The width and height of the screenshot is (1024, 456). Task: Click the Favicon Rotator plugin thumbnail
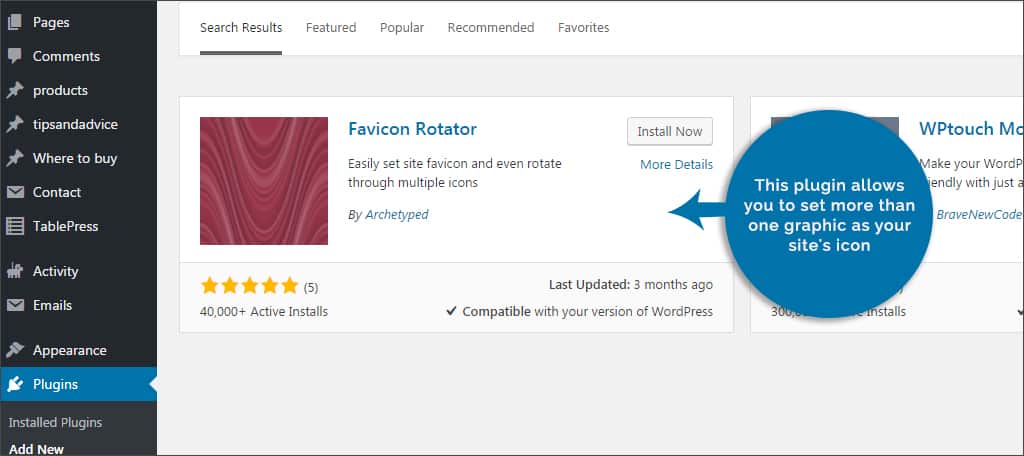click(x=264, y=181)
